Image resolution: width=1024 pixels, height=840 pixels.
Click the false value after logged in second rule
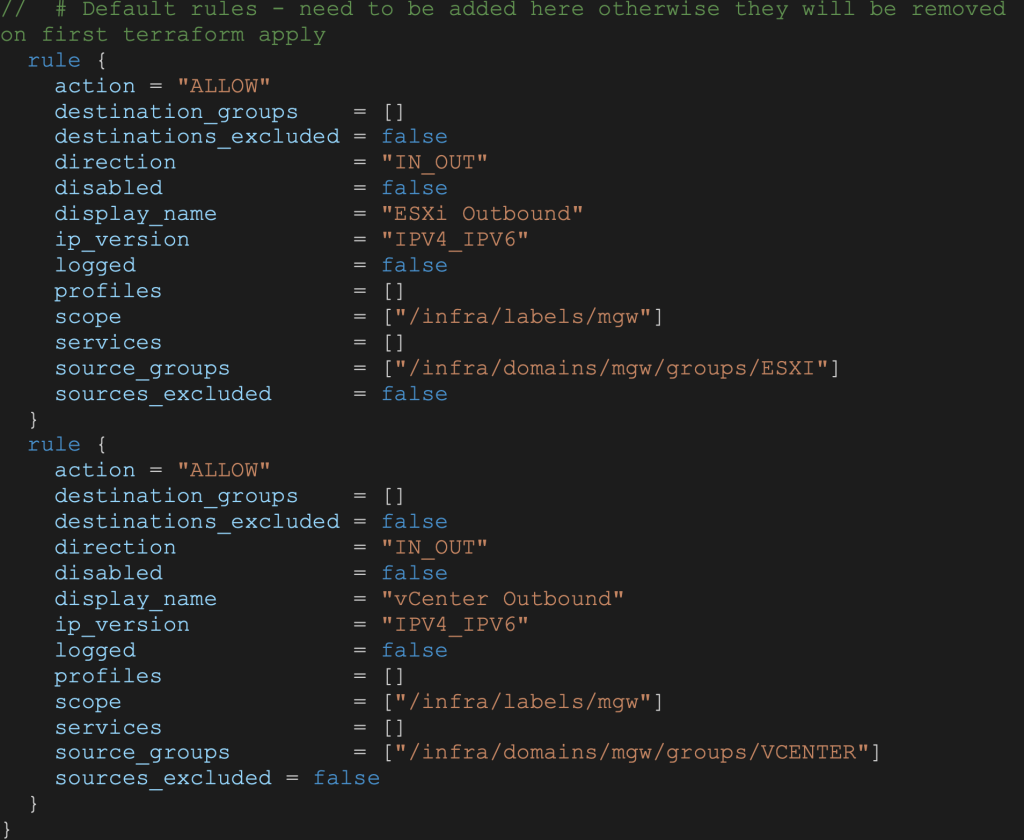(x=414, y=650)
